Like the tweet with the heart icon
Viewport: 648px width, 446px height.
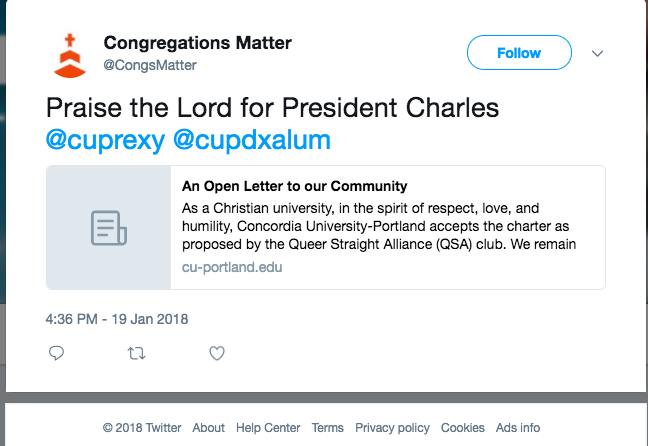(217, 353)
